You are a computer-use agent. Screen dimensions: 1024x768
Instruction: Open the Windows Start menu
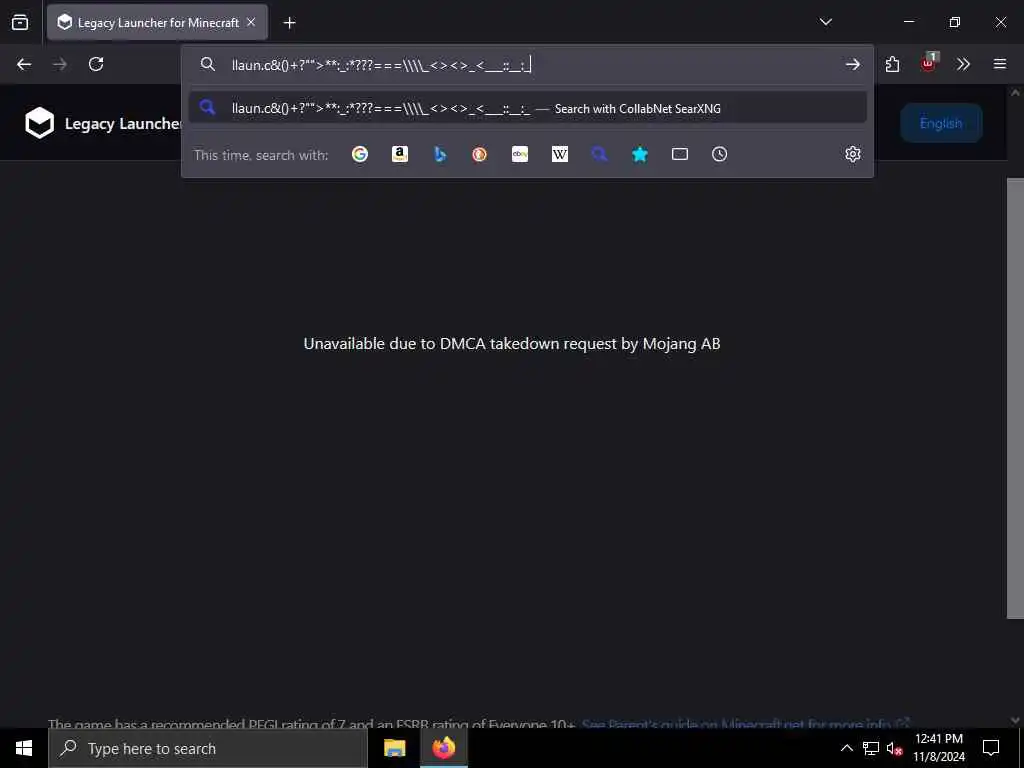(x=24, y=748)
